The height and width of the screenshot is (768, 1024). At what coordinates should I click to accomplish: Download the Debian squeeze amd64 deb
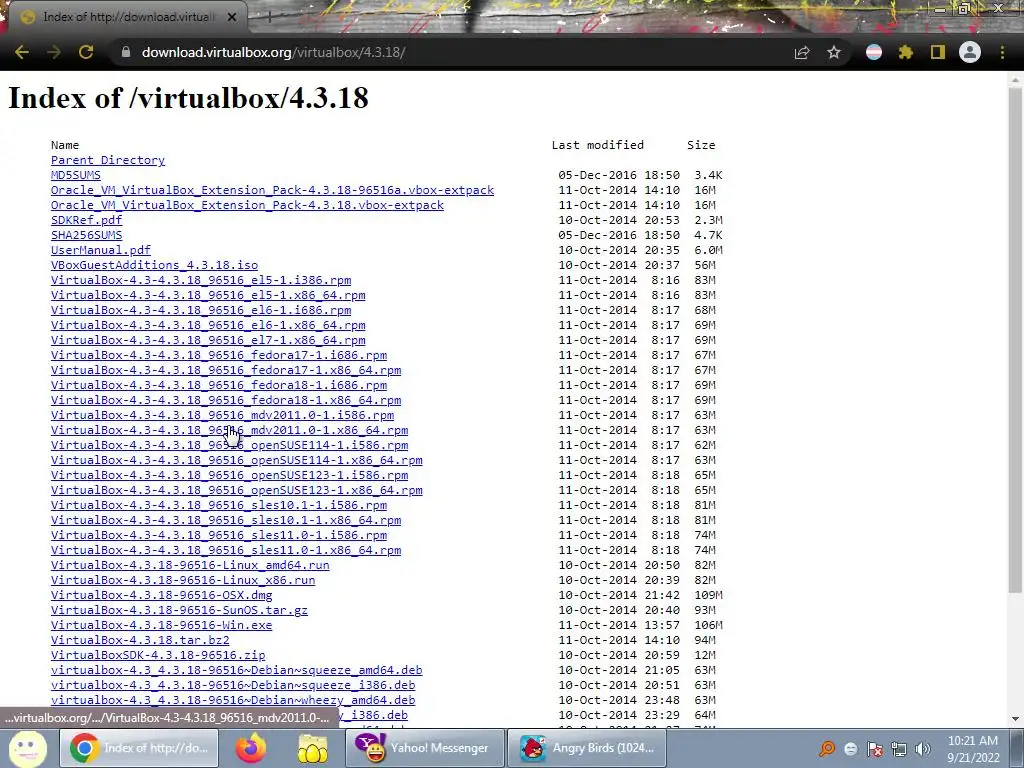click(236, 671)
